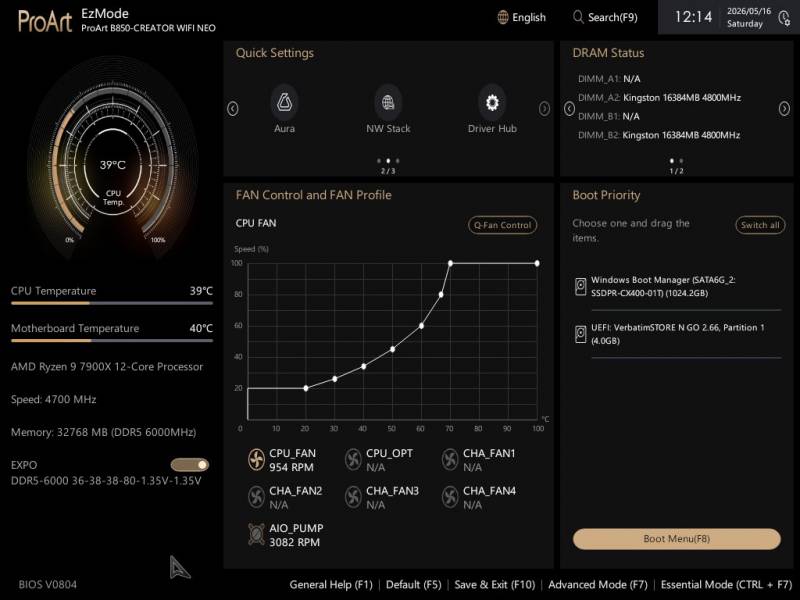
Task: Click the Windows Boot Manager drive icon
Action: click(581, 287)
